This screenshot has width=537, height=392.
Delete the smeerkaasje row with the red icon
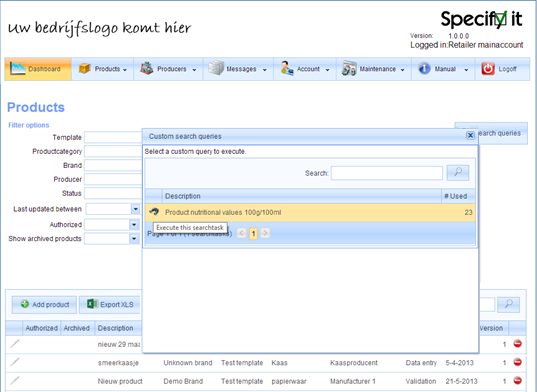(517, 362)
